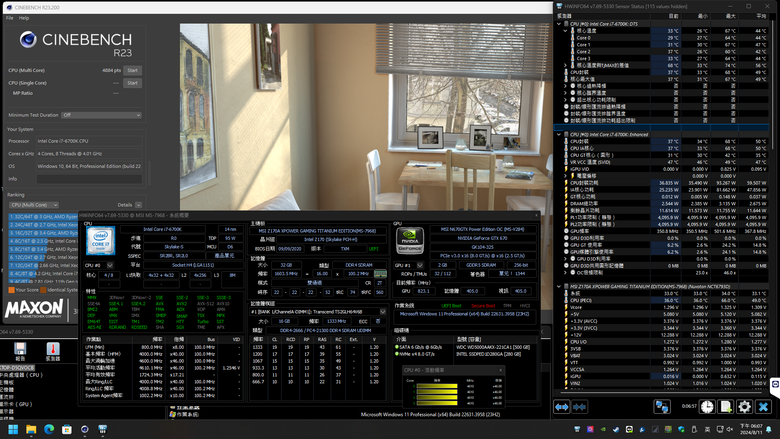Click the NVIDIA GeForce logo in HWiNFO
Screen dimensions: 780x439
(409, 241)
